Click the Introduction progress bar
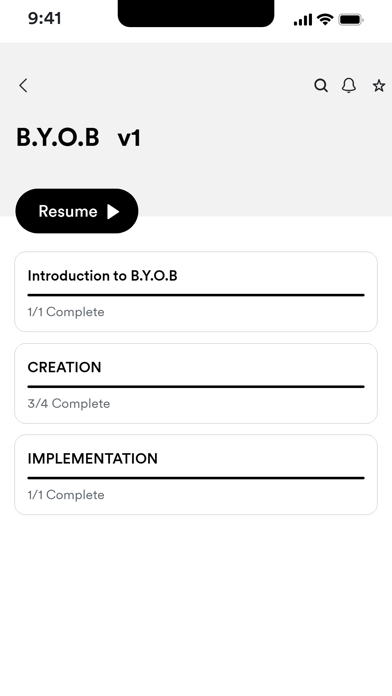 (x=196, y=295)
